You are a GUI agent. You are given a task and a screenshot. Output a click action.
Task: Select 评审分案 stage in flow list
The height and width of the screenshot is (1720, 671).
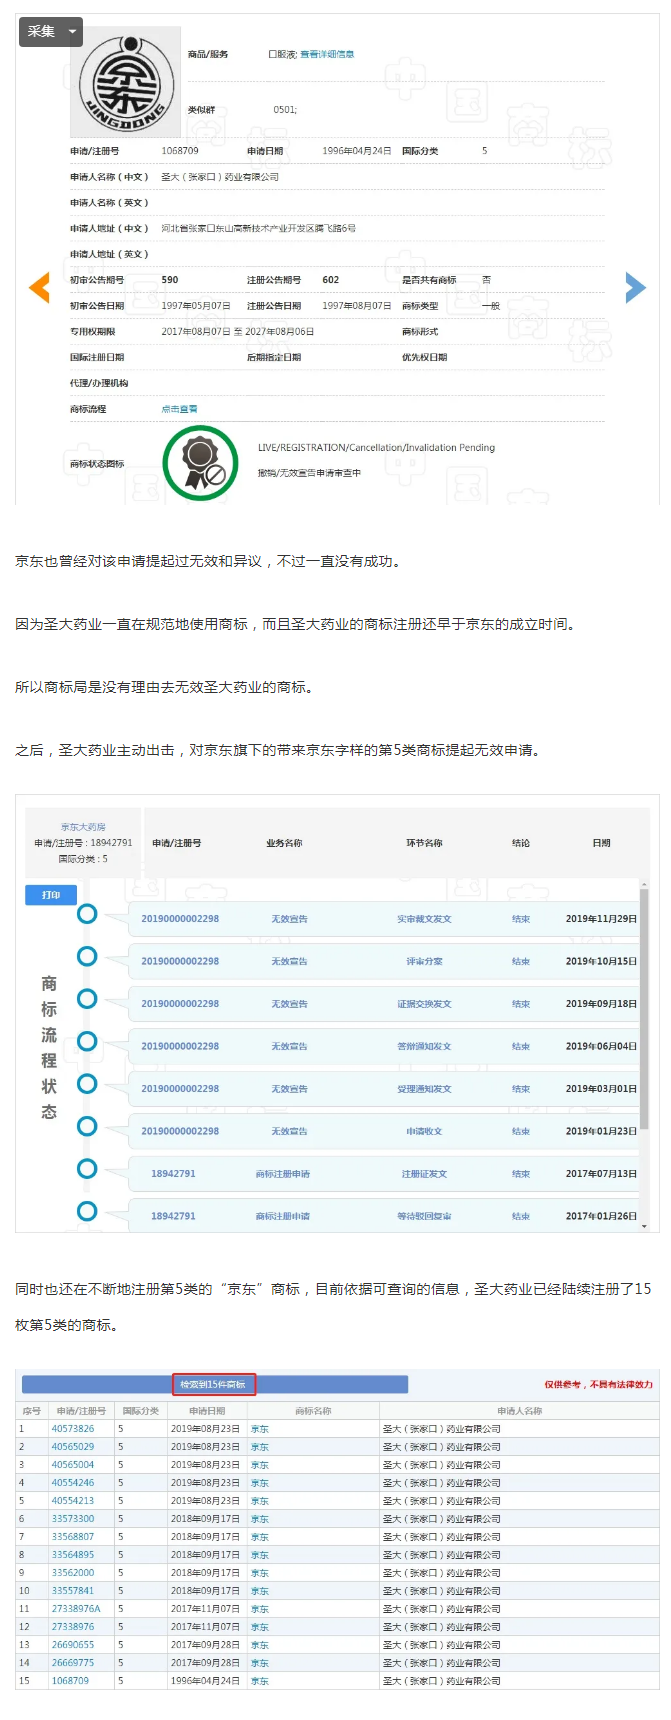point(424,961)
